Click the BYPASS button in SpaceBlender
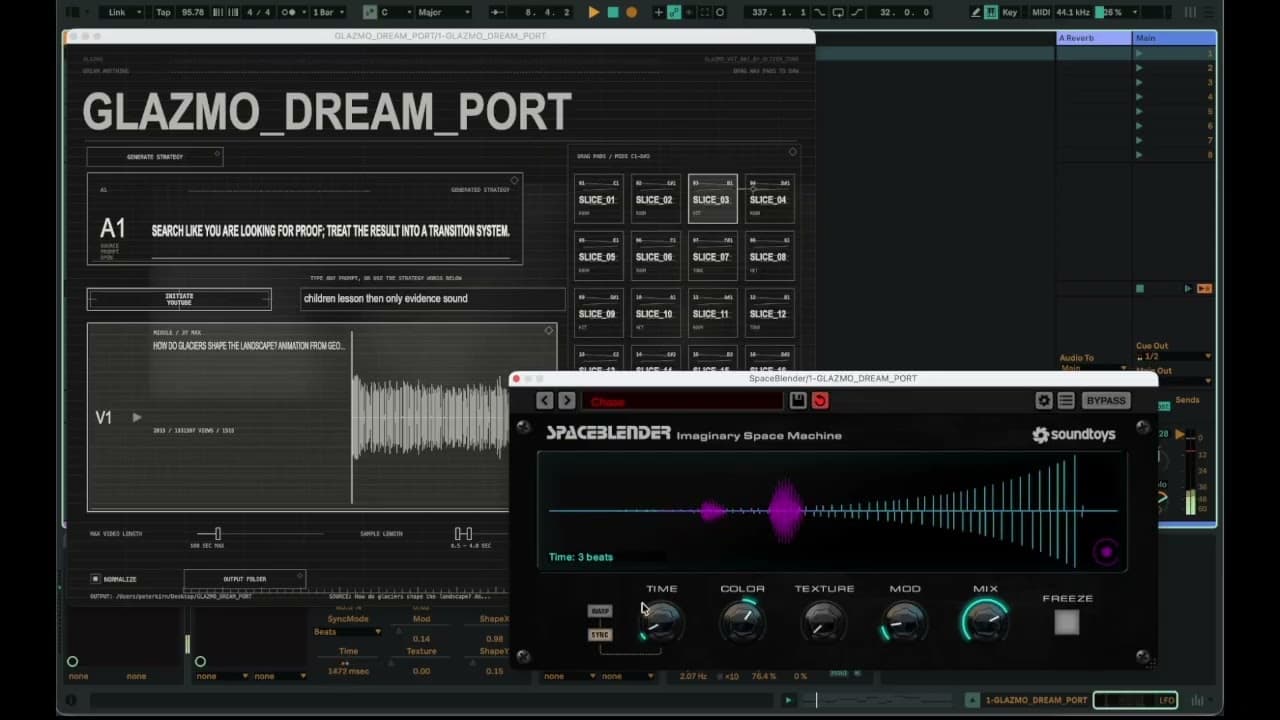 (1106, 401)
